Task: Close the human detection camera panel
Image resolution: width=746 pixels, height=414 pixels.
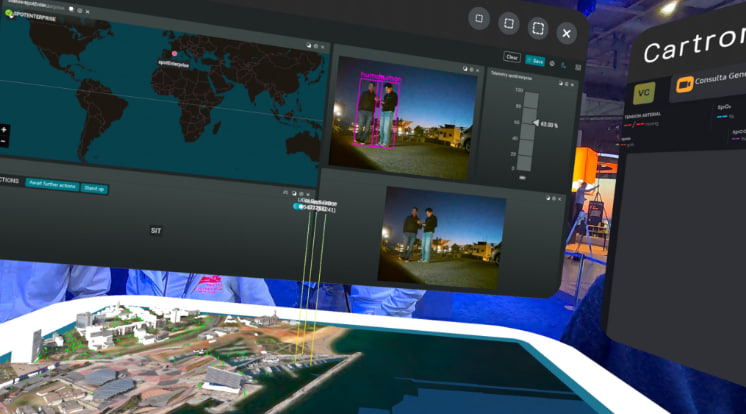Action: click(x=478, y=70)
